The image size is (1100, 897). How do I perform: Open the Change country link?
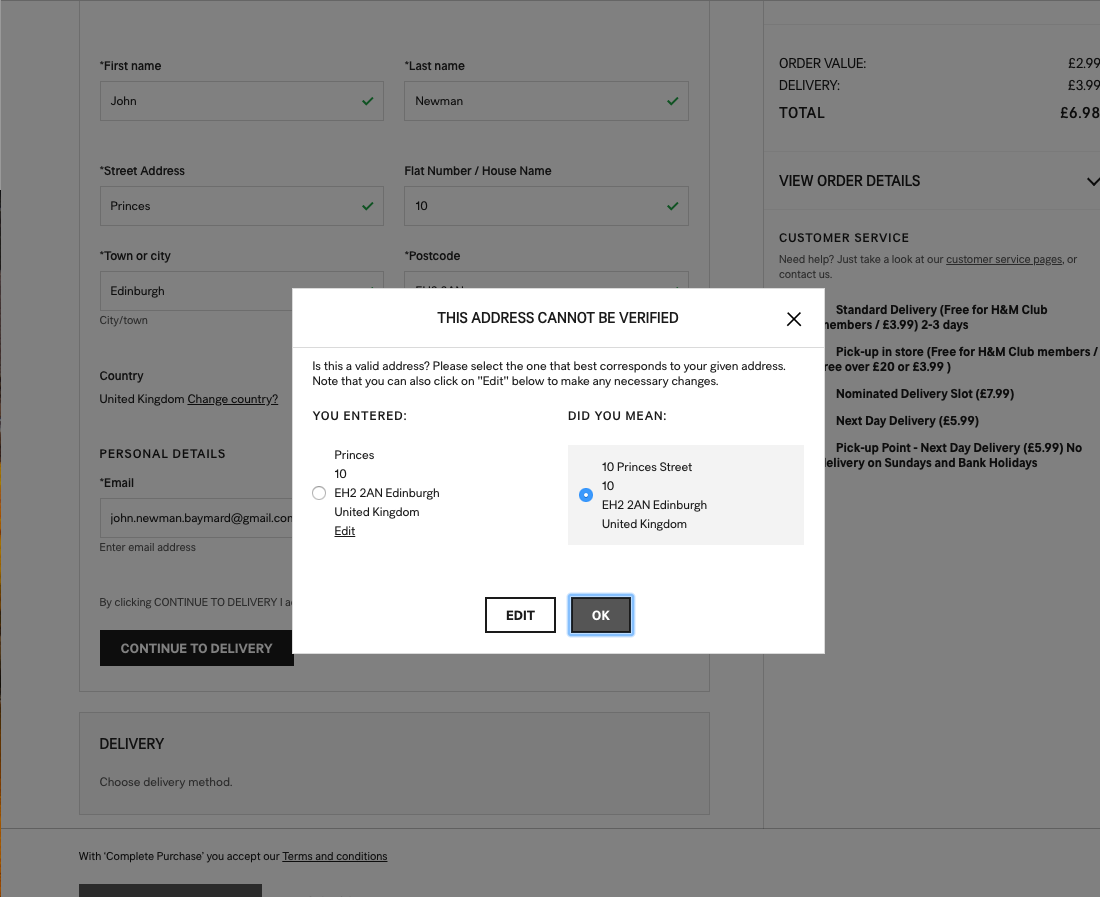tap(233, 399)
